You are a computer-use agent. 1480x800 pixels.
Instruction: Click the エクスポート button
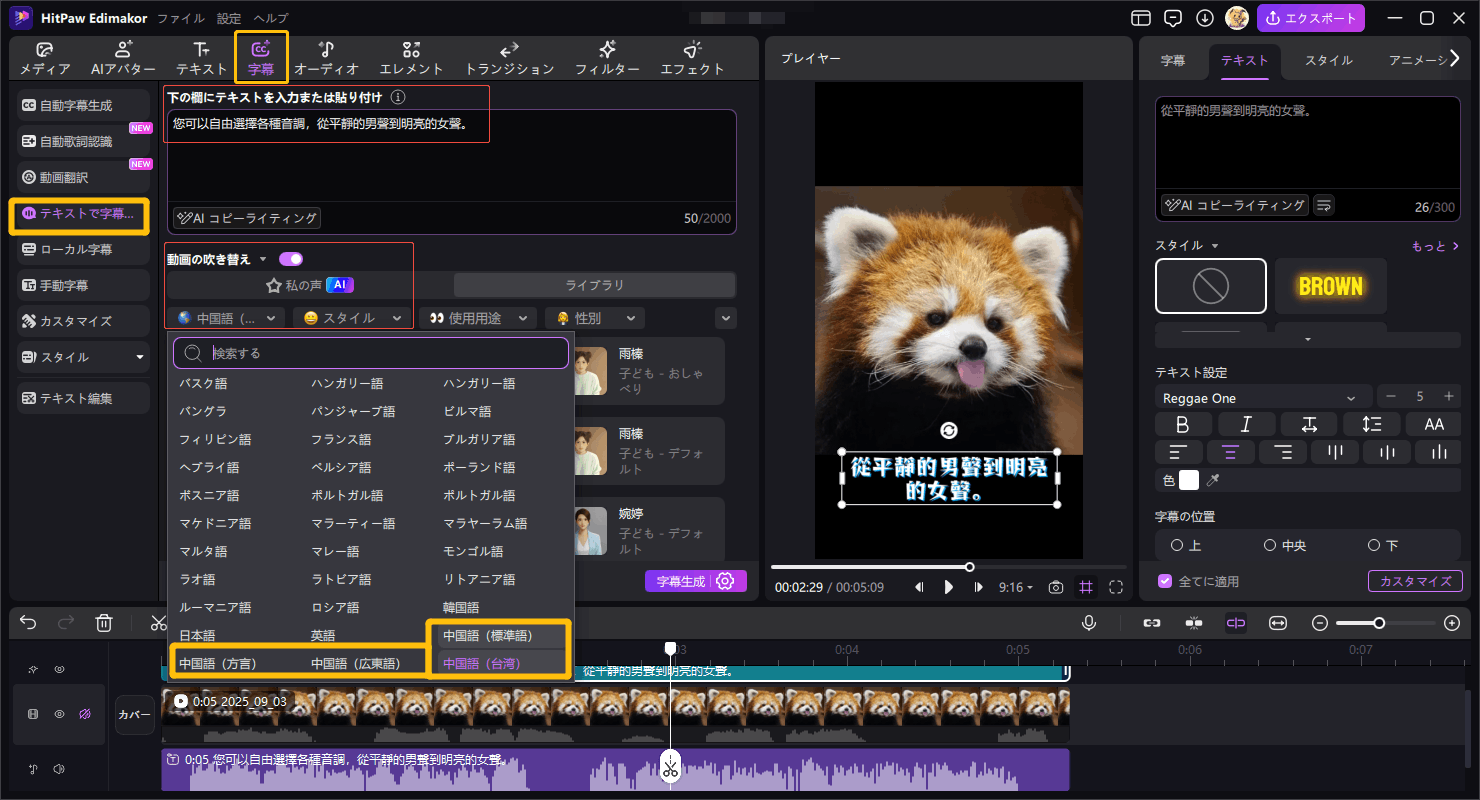(1311, 17)
